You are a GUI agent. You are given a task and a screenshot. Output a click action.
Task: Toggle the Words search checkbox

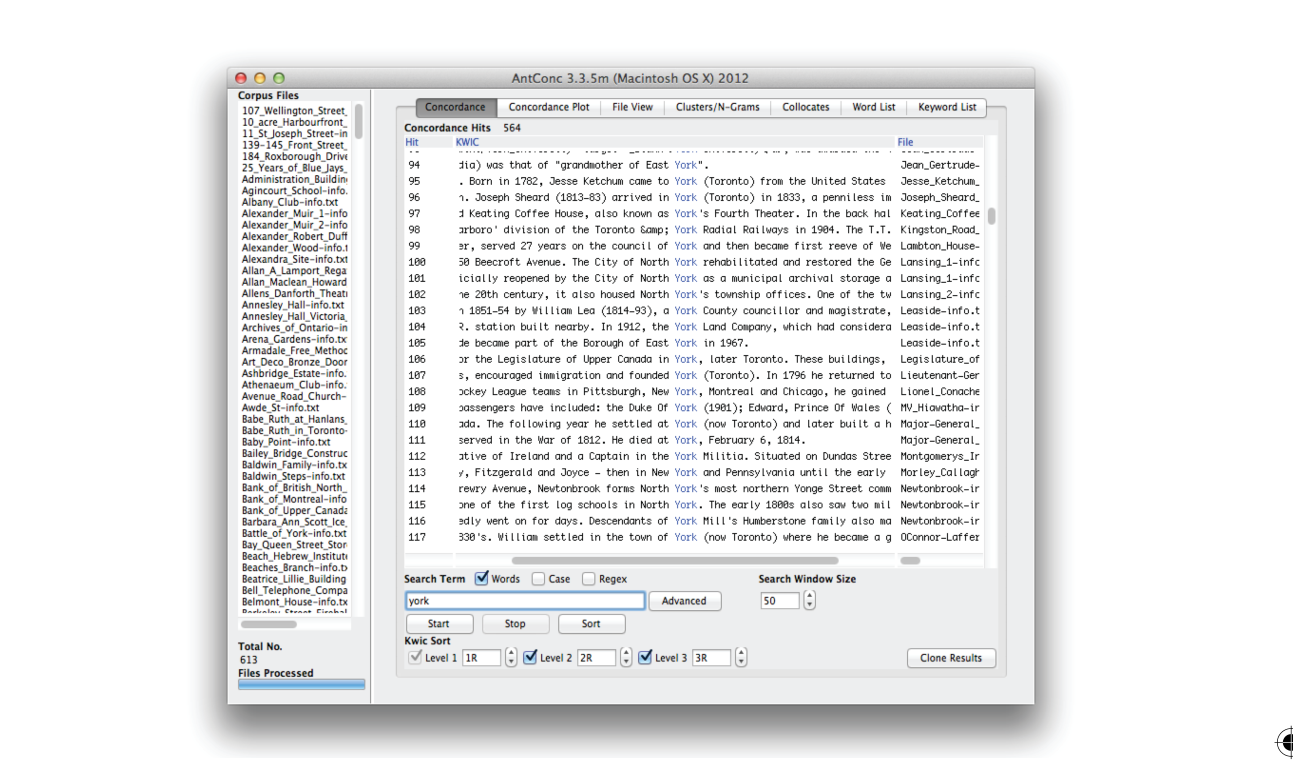coord(482,578)
